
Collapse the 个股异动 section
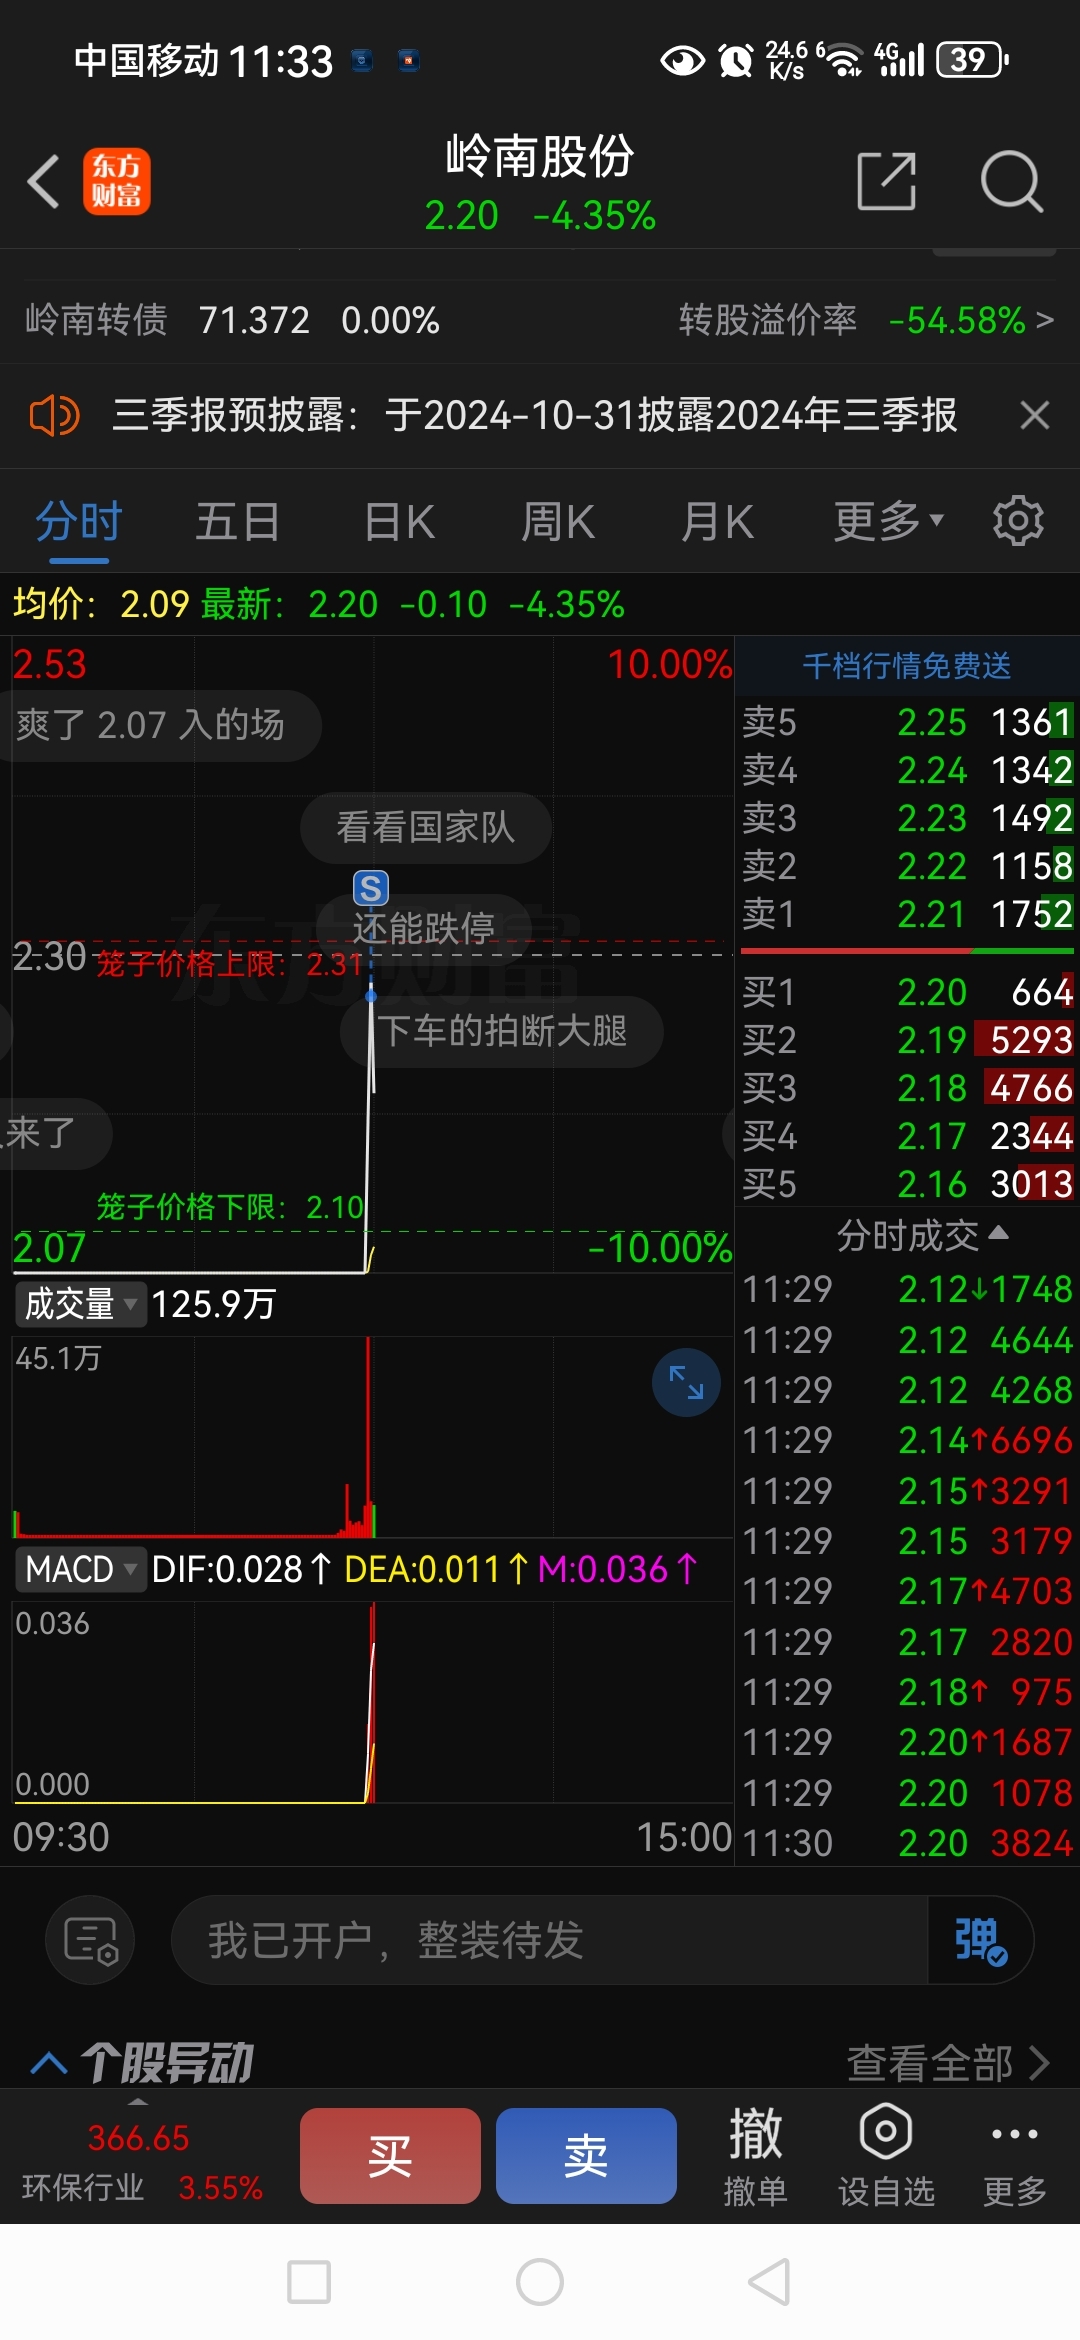[x=49, y=2062]
